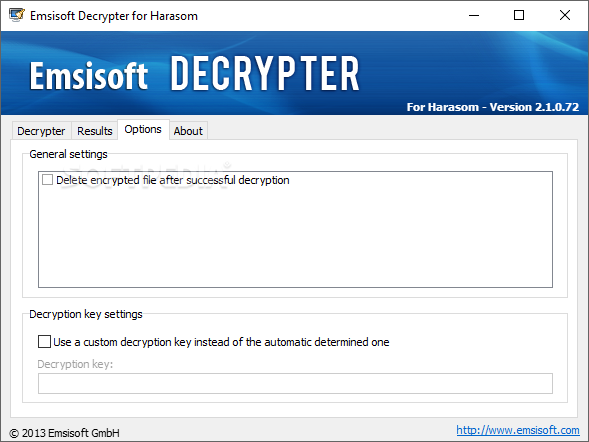The width and height of the screenshot is (589, 442).
Task: Click the 'Decryption key:' label
Action: 75,364
